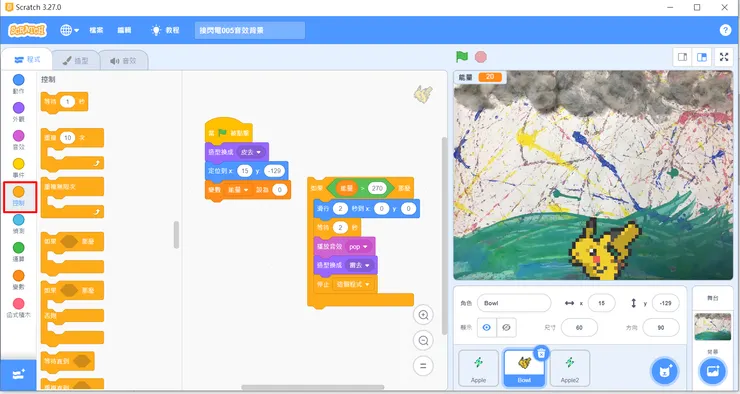The image size is (740, 394).
Task: Click the sprite direction field 90
Action: (661, 327)
